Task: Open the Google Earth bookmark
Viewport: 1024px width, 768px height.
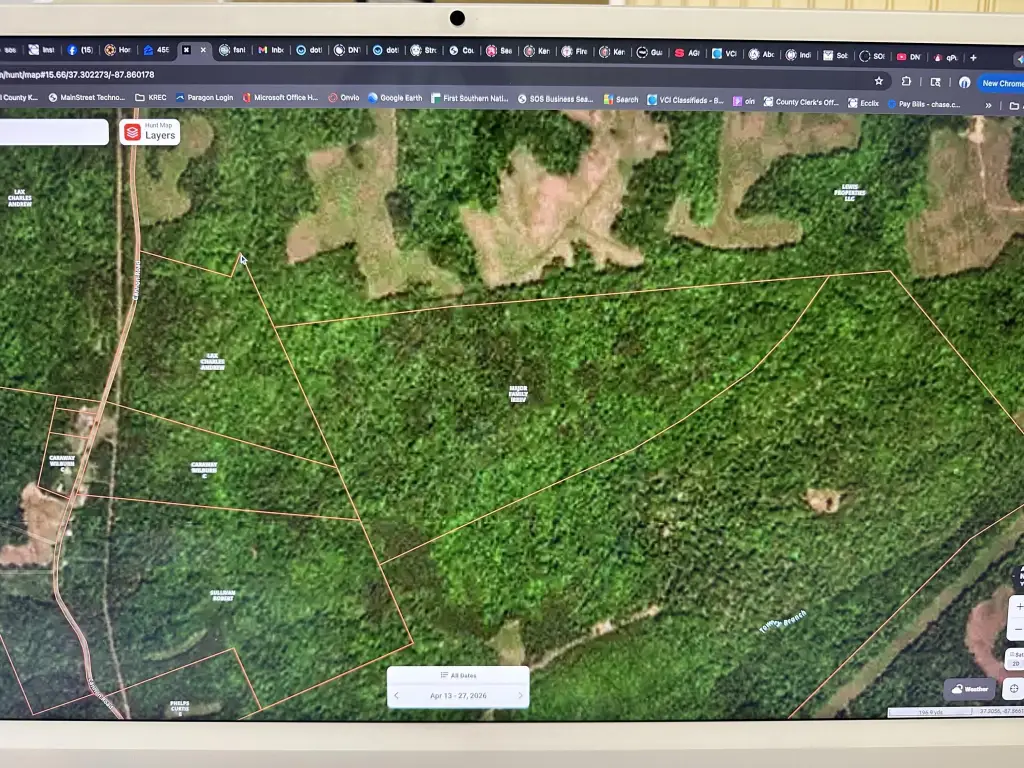Action: [x=395, y=98]
